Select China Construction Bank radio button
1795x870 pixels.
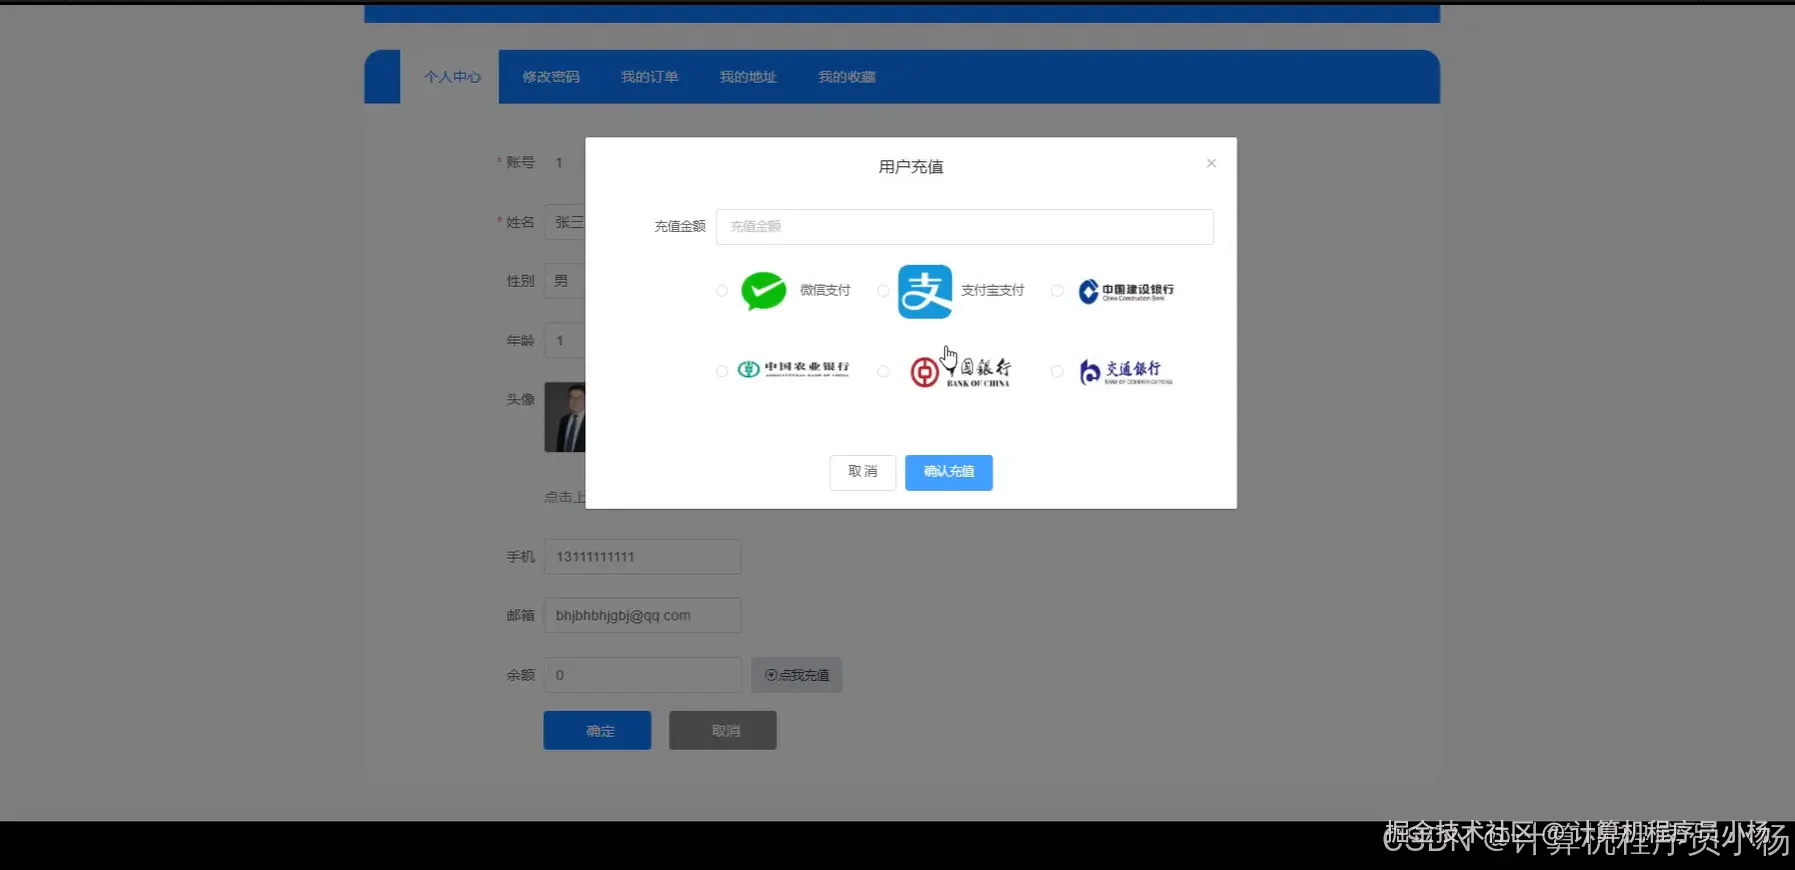1057,291
